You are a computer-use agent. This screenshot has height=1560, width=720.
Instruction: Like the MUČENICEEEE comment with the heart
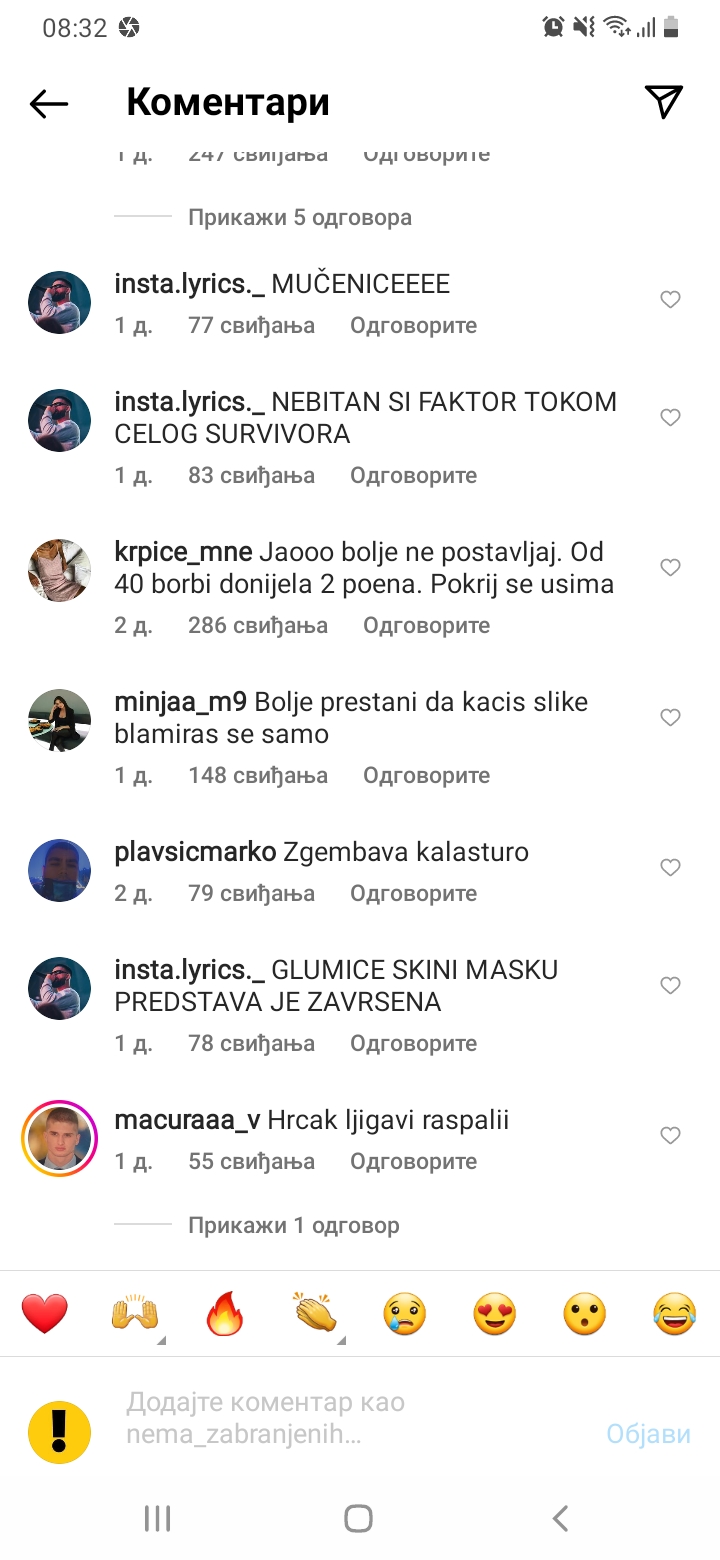tap(670, 299)
